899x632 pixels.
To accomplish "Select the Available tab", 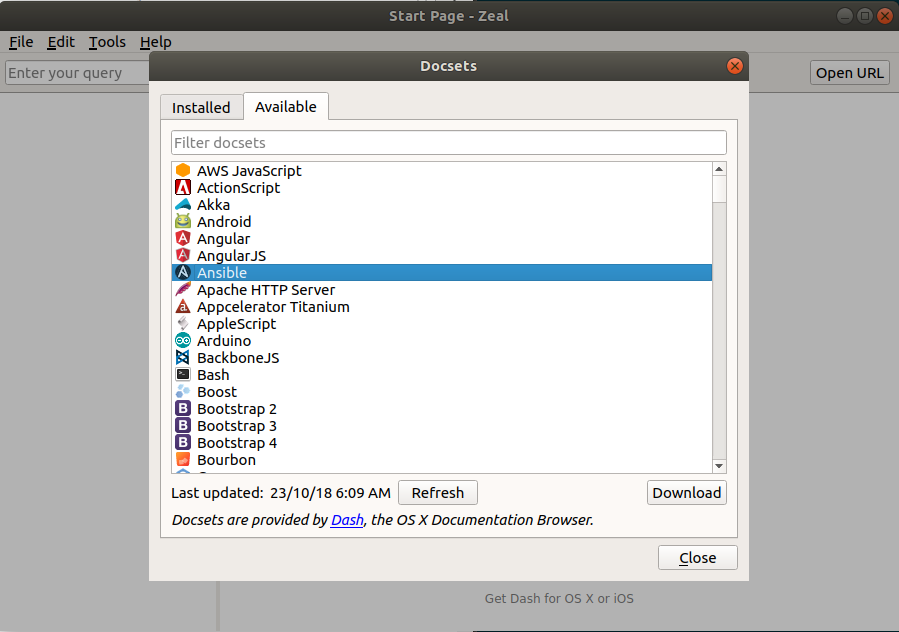I will coord(286,107).
